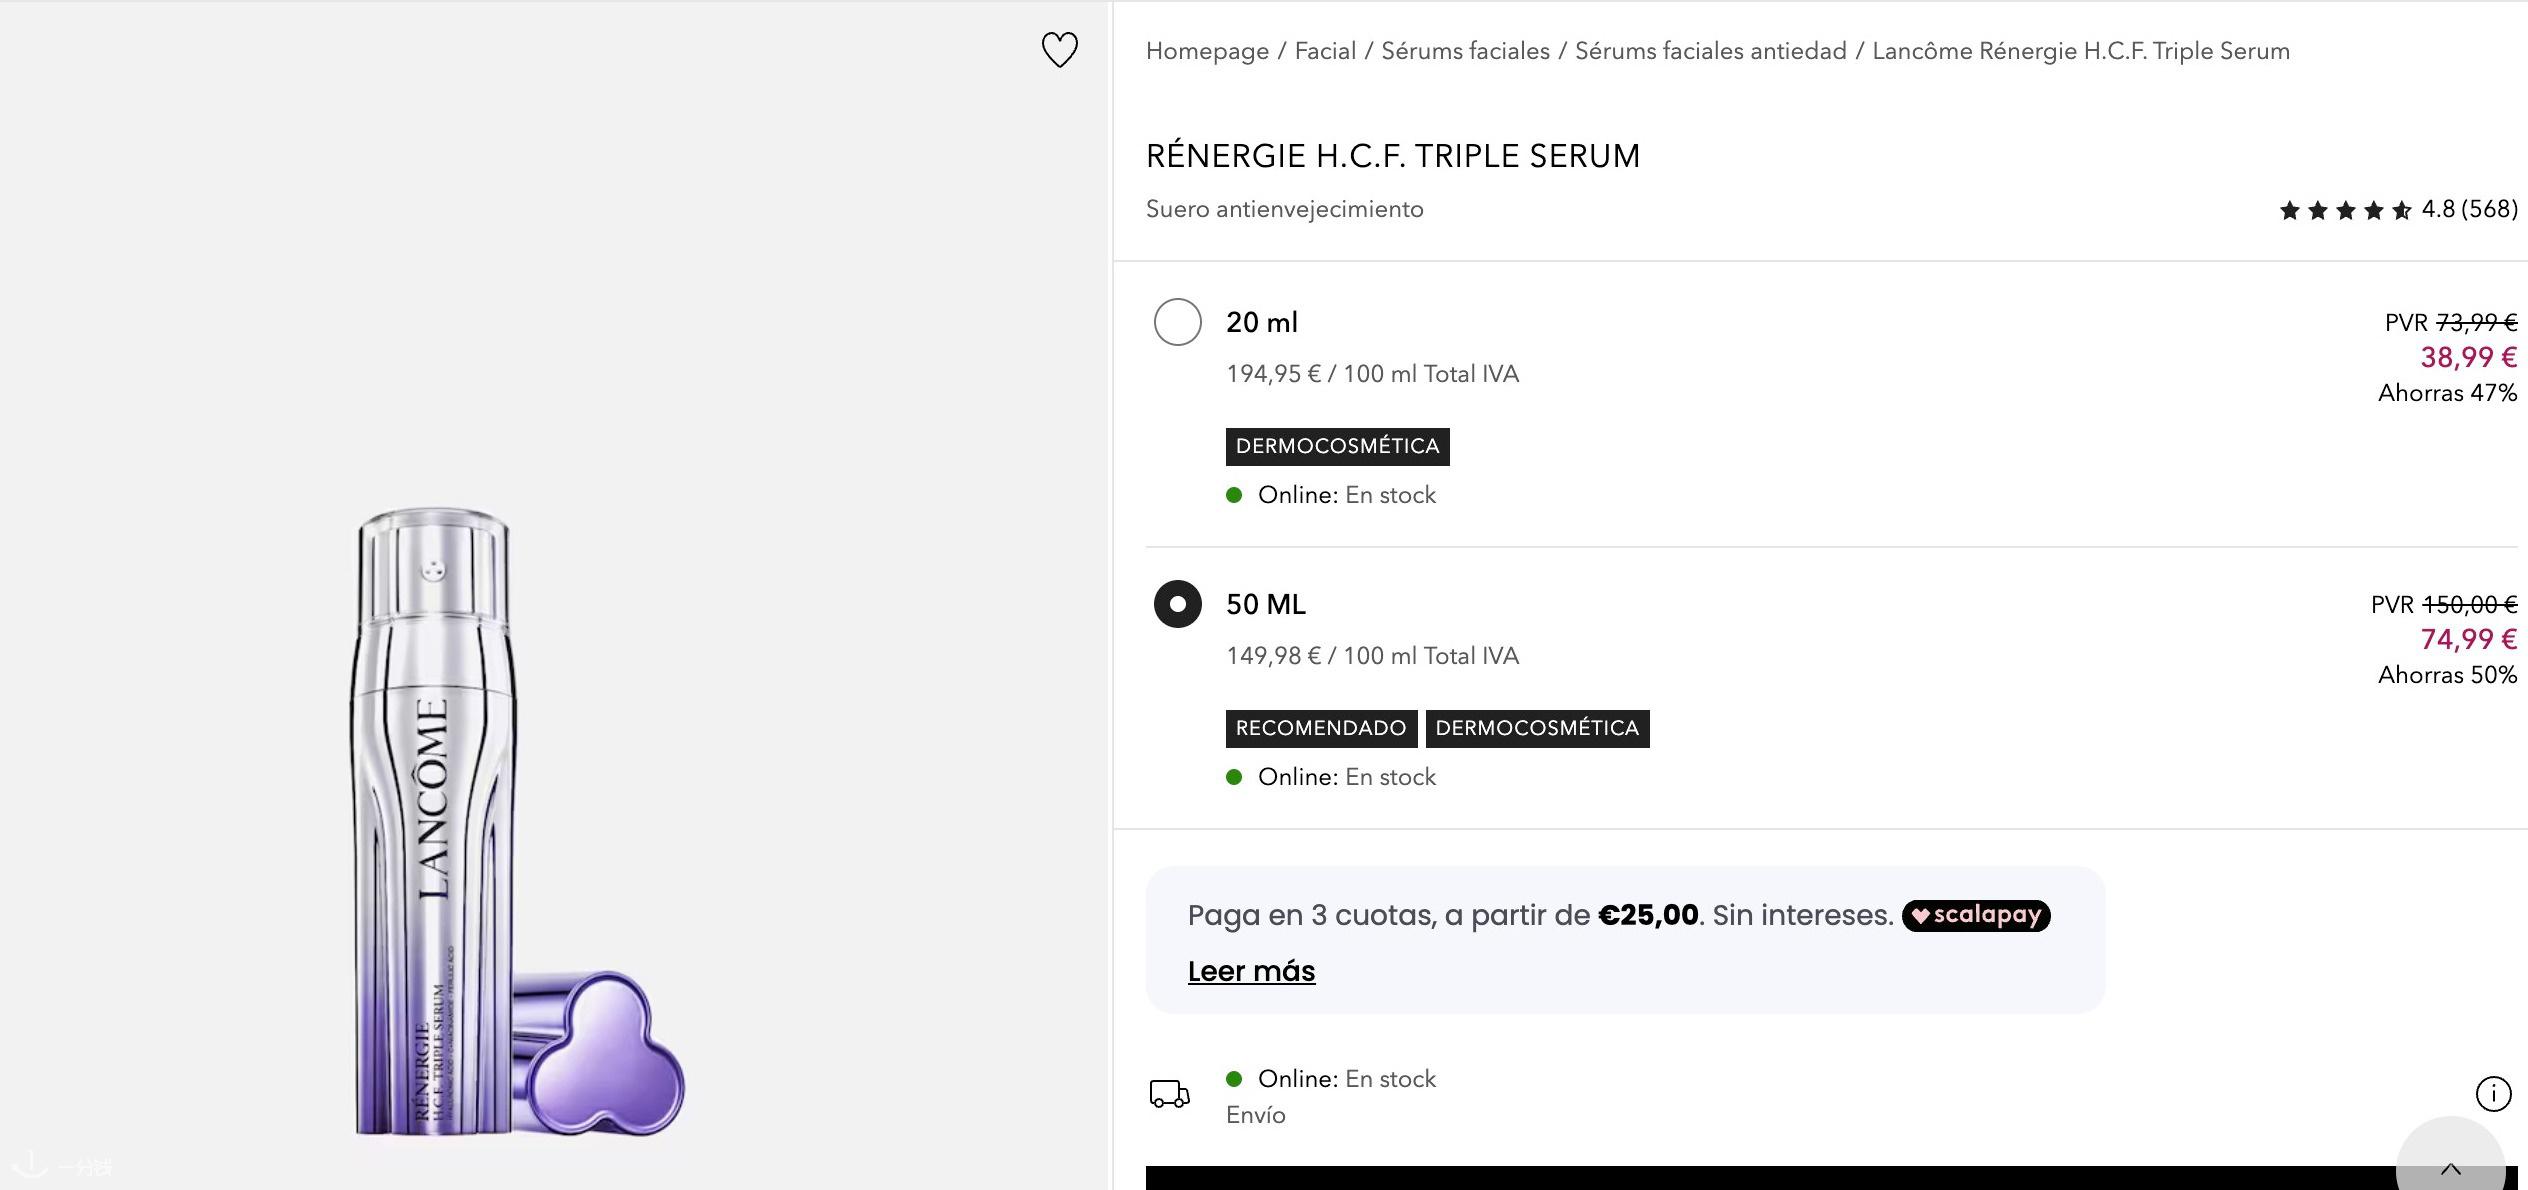Click the scroll-to-top chevron button
The width and height of the screenshot is (2528, 1190).
2451,1166
